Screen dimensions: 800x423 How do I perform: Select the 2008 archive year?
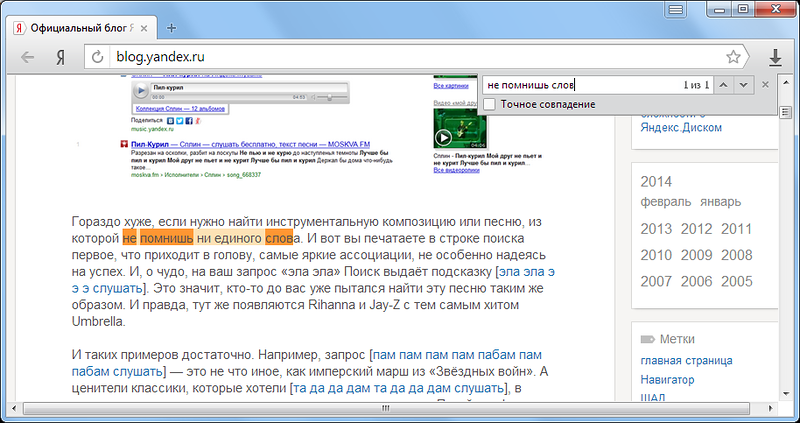coord(737,255)
